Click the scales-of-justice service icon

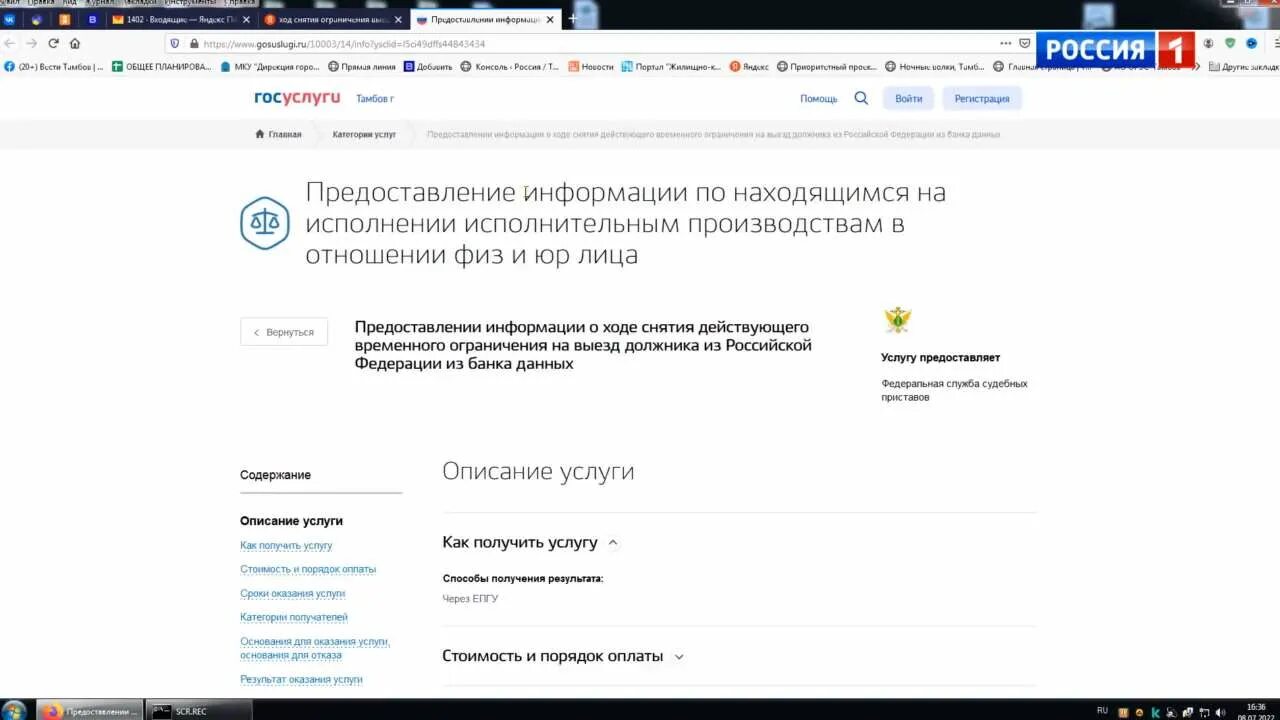pos(265,223)
